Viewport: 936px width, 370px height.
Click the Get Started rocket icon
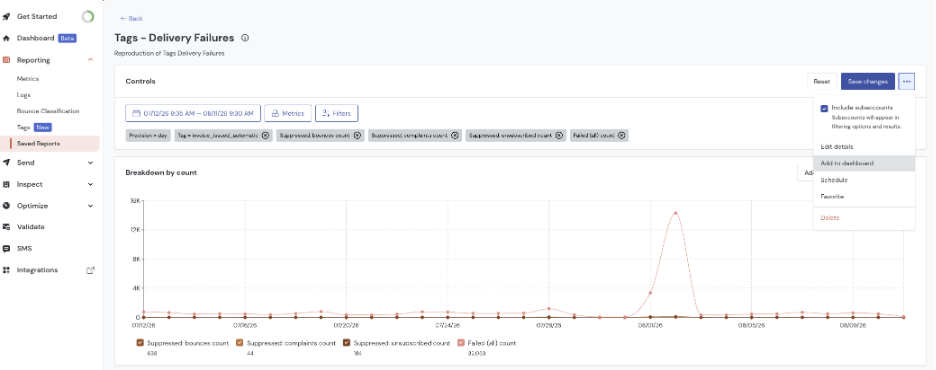(x=7, y=17)
